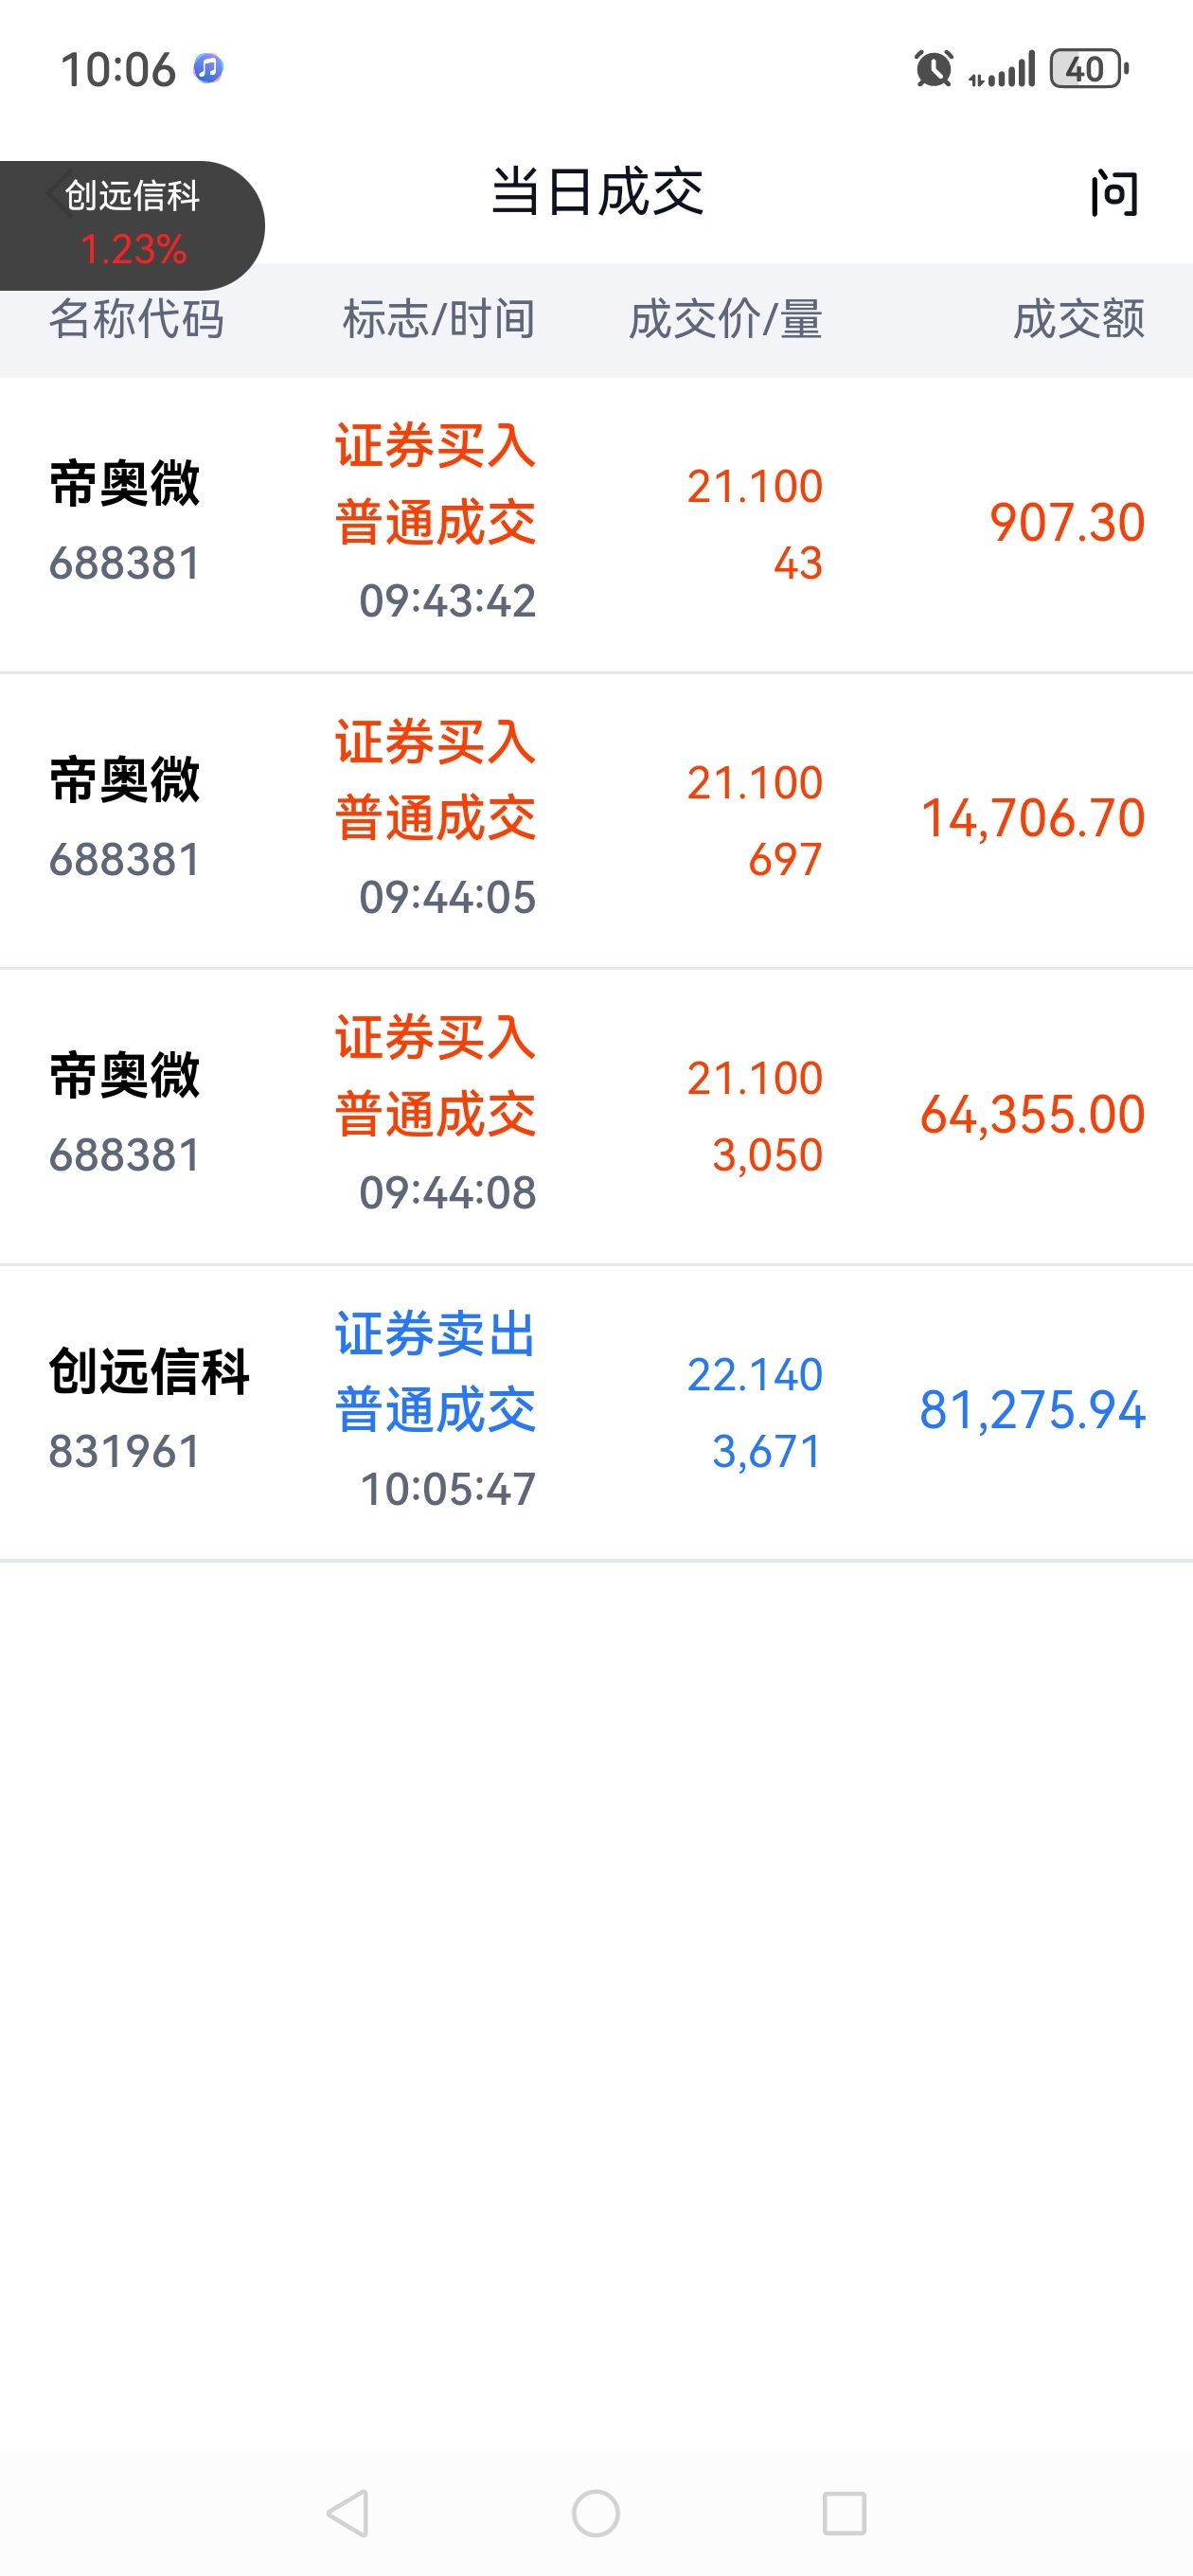
Task: Tap the alarm icon in status bar
Action: (933, 69)
